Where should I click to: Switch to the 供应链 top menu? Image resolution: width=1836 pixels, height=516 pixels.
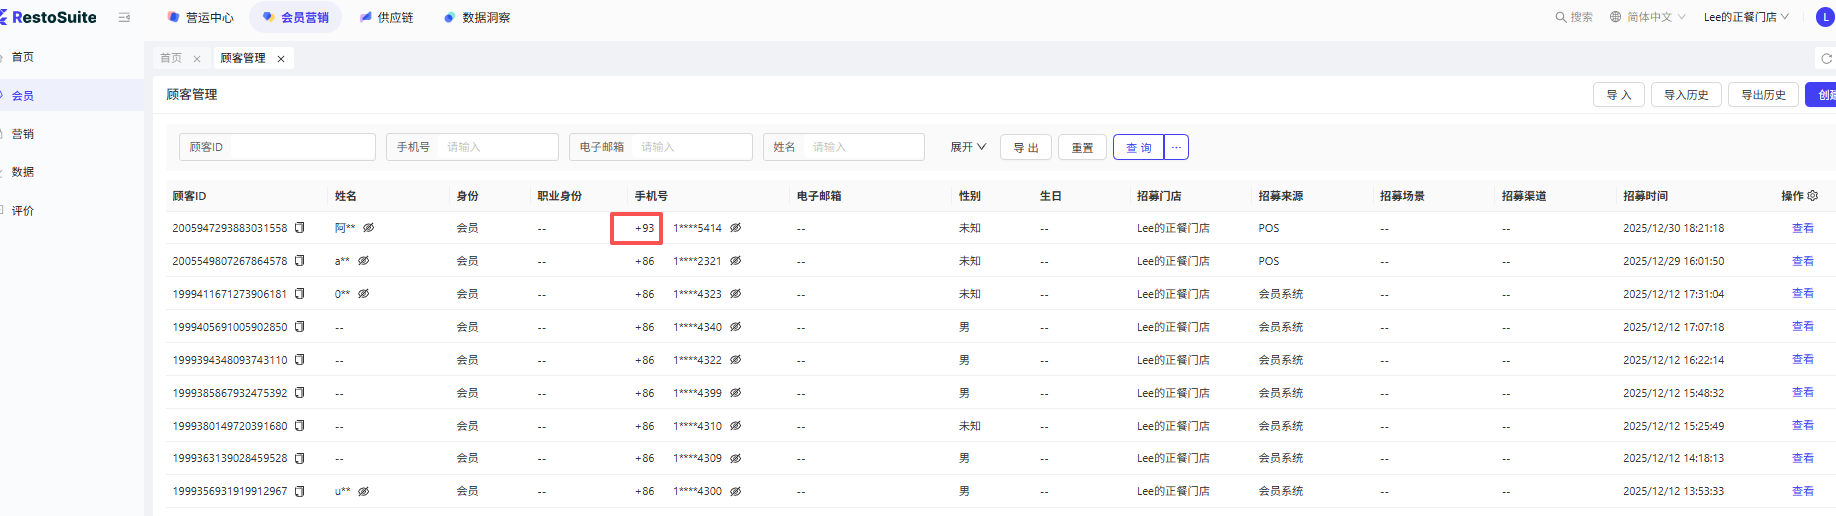pyautogui.click(x=387, y=17)
